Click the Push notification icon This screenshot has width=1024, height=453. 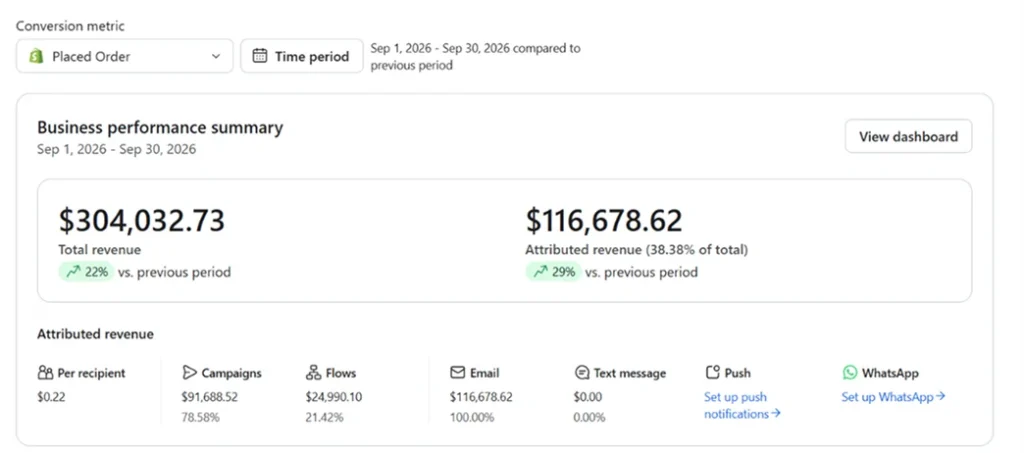click(712, 373)
